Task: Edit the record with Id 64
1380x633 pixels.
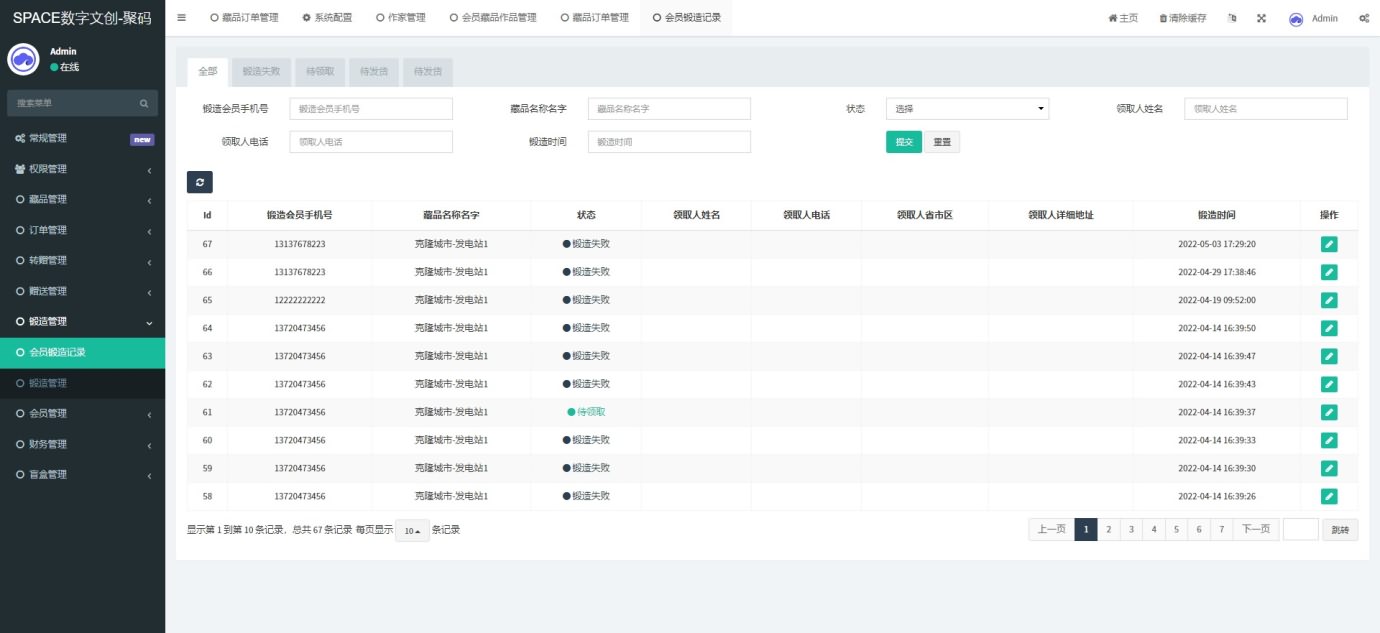Action: 1329,328
